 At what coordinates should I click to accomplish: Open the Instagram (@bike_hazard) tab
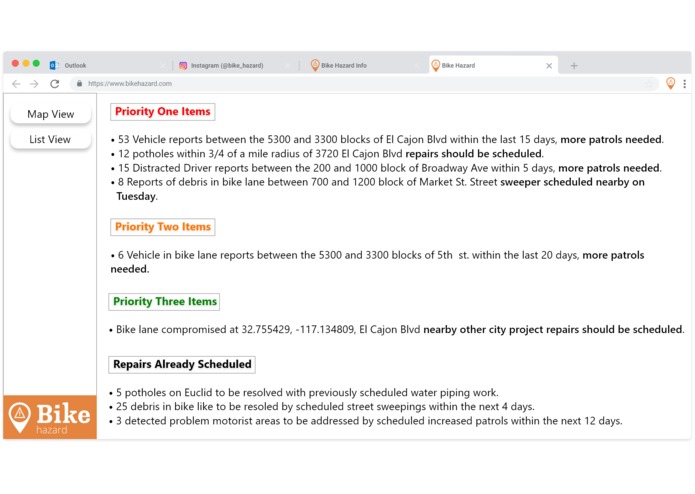[x=235, y=66]
